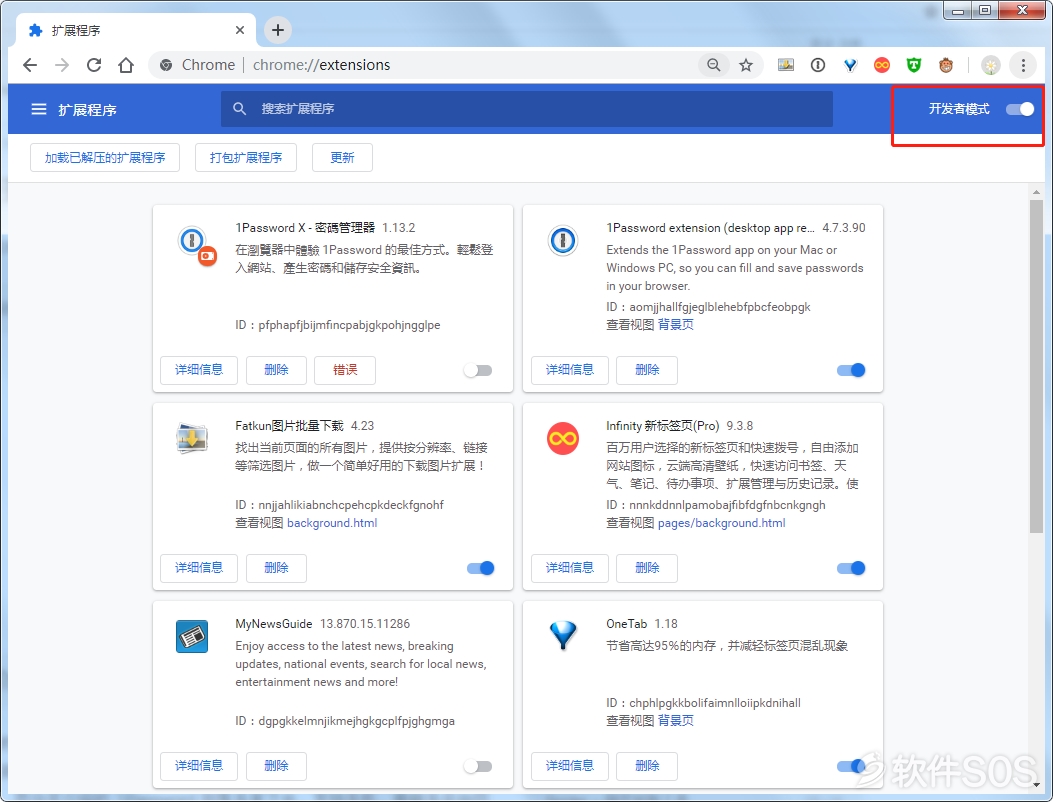
Task: Open details for MyNewsGuide
Action: point(199,766)
